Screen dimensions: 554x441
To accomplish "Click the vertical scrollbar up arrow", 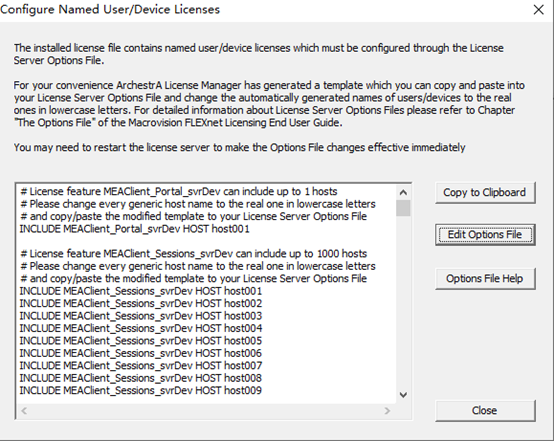I will (403, 193).
